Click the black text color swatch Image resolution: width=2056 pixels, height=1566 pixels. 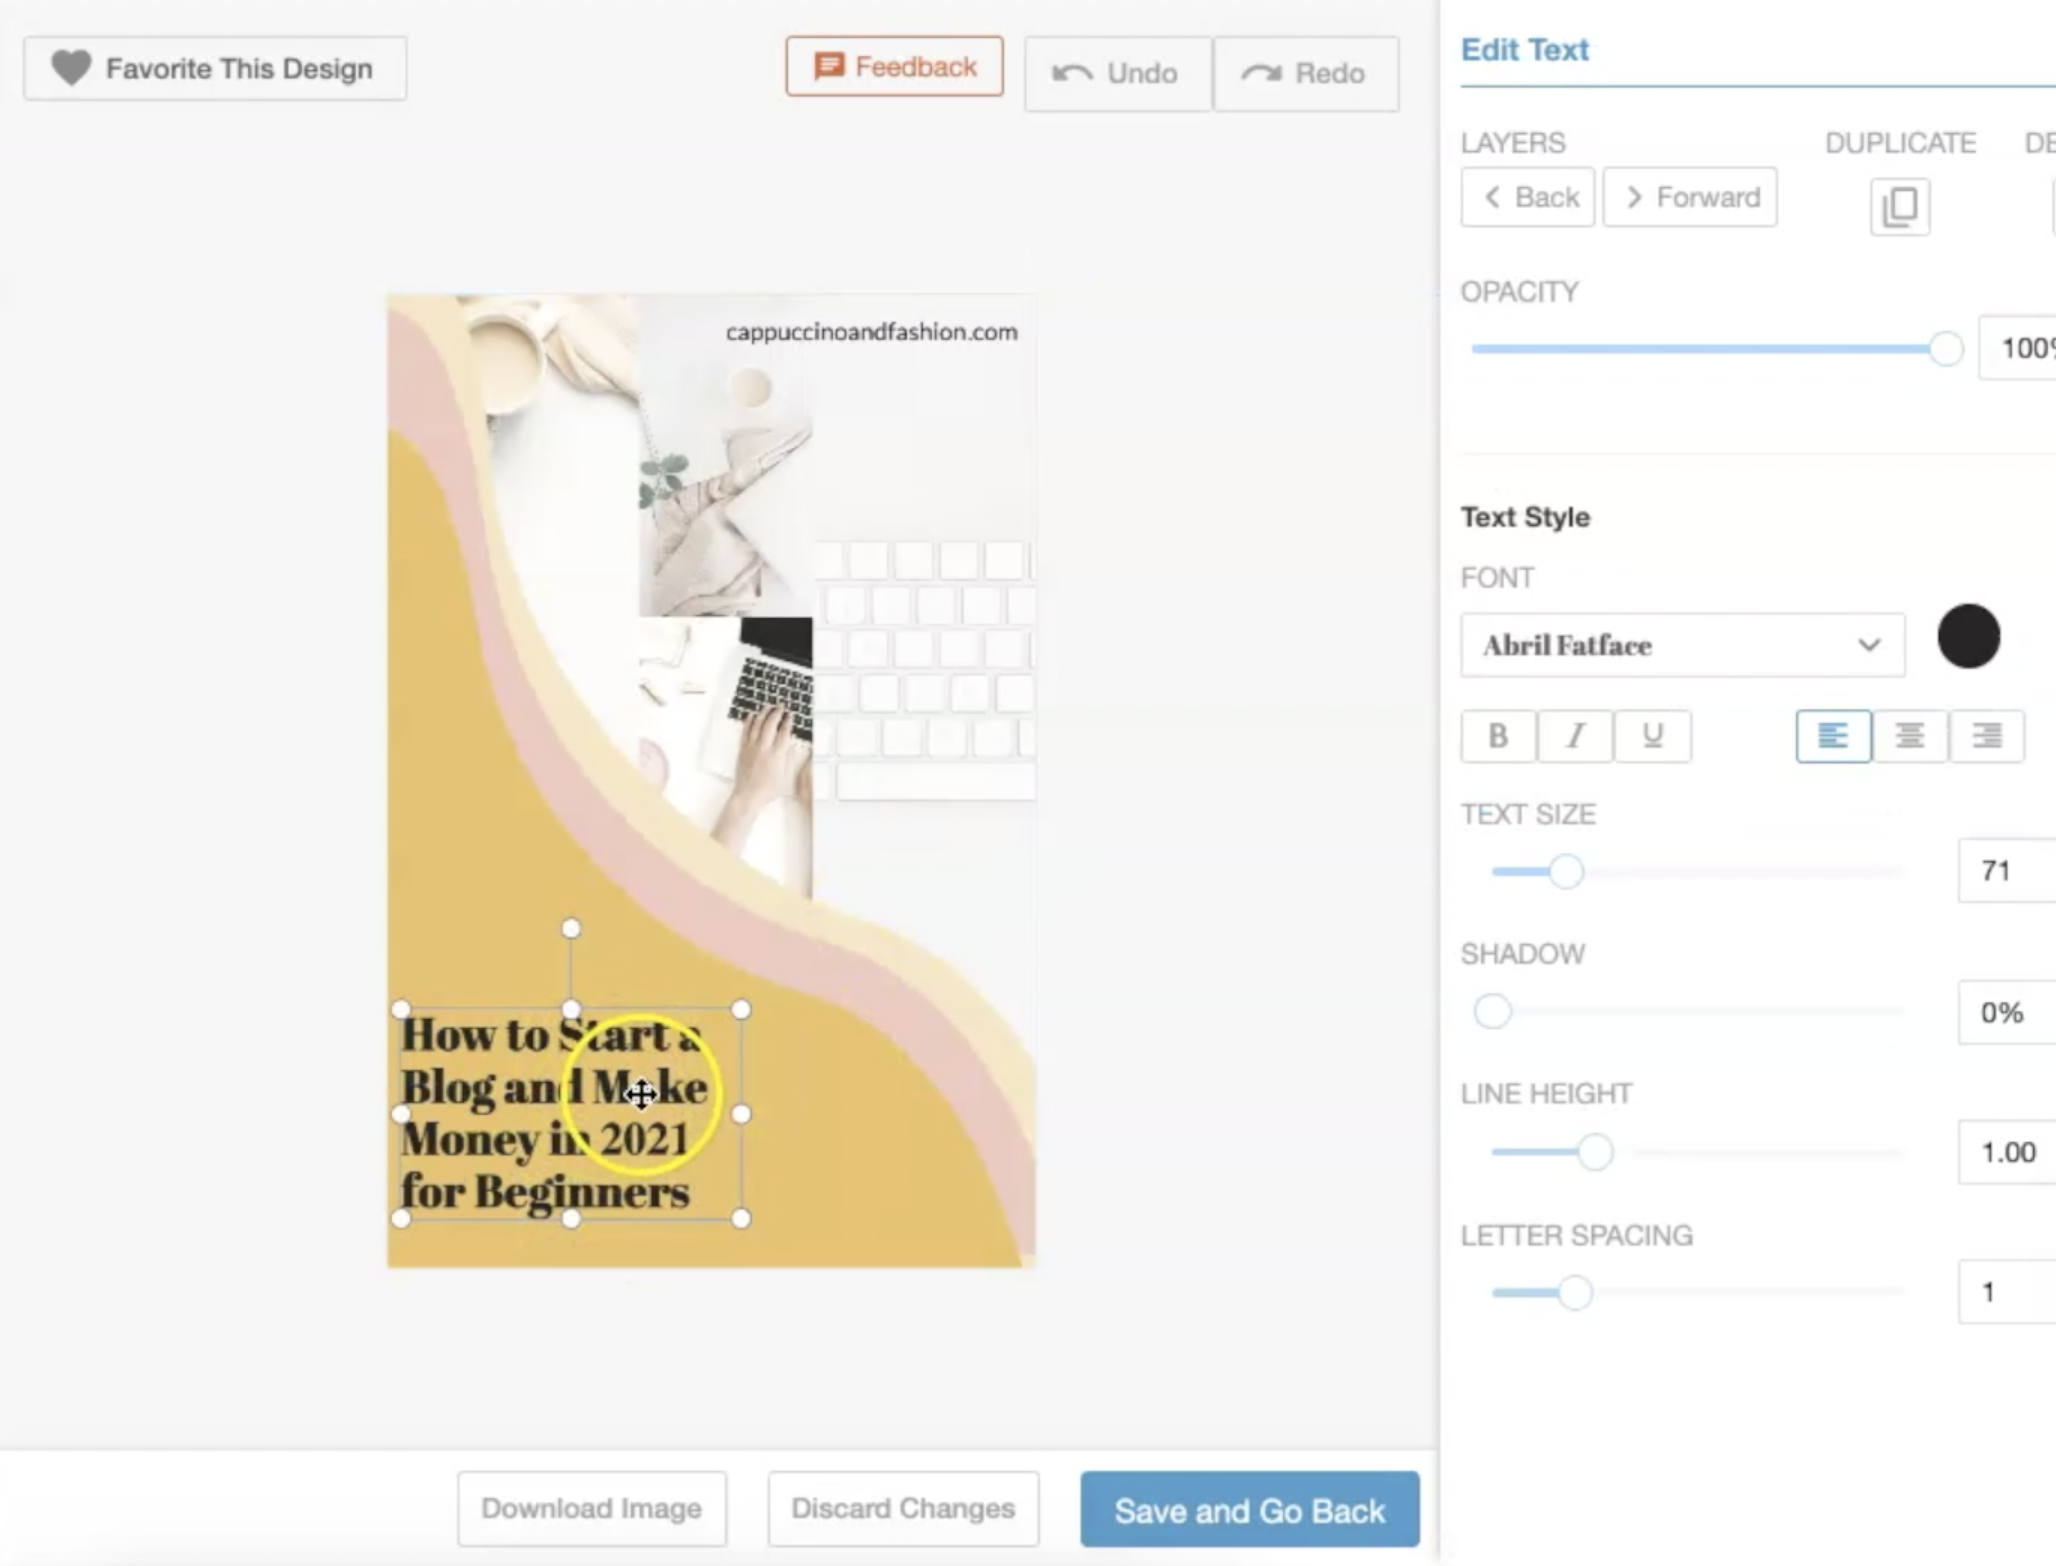1968,636
